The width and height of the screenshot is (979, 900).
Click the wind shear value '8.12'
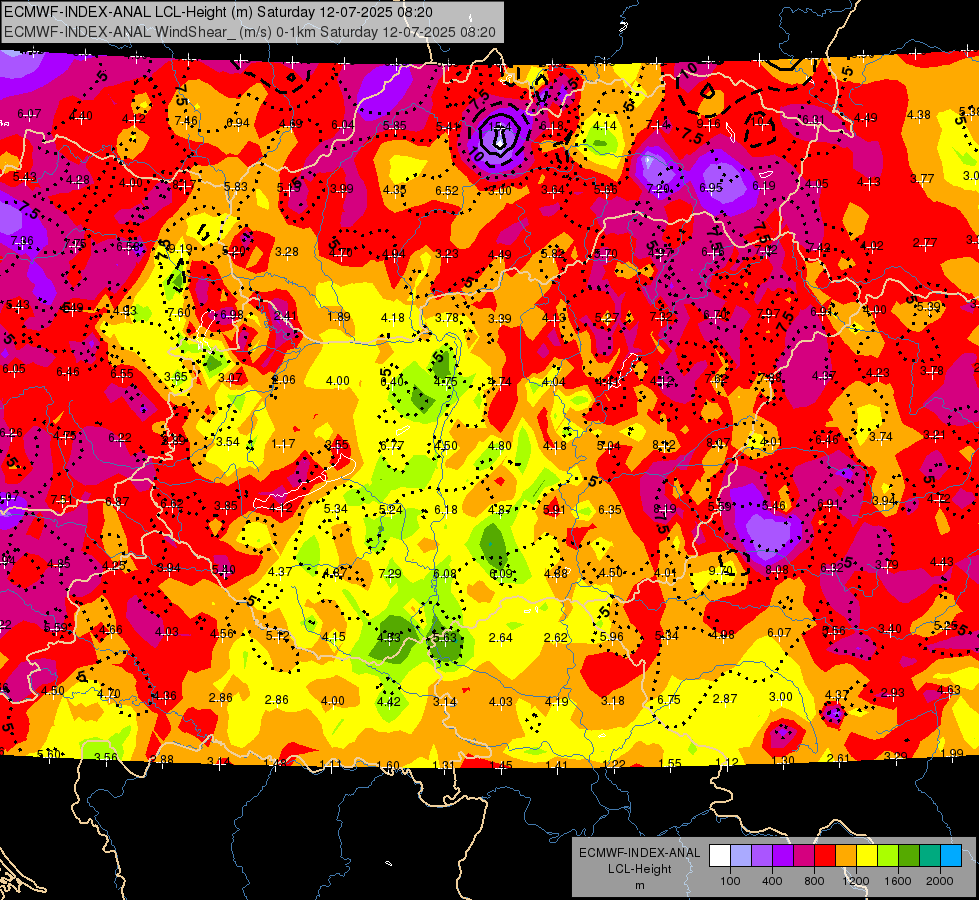[x=663, y=445]
